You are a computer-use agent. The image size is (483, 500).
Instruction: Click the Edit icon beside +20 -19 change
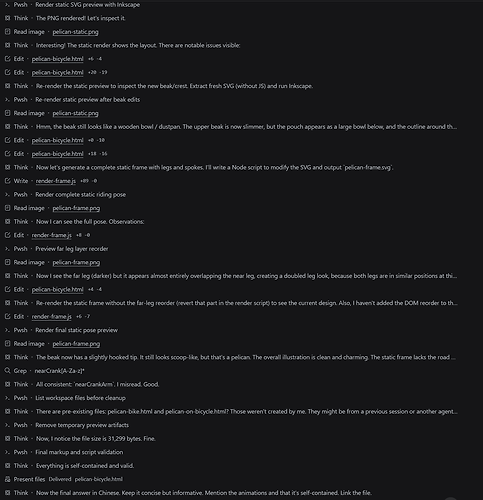8,72
